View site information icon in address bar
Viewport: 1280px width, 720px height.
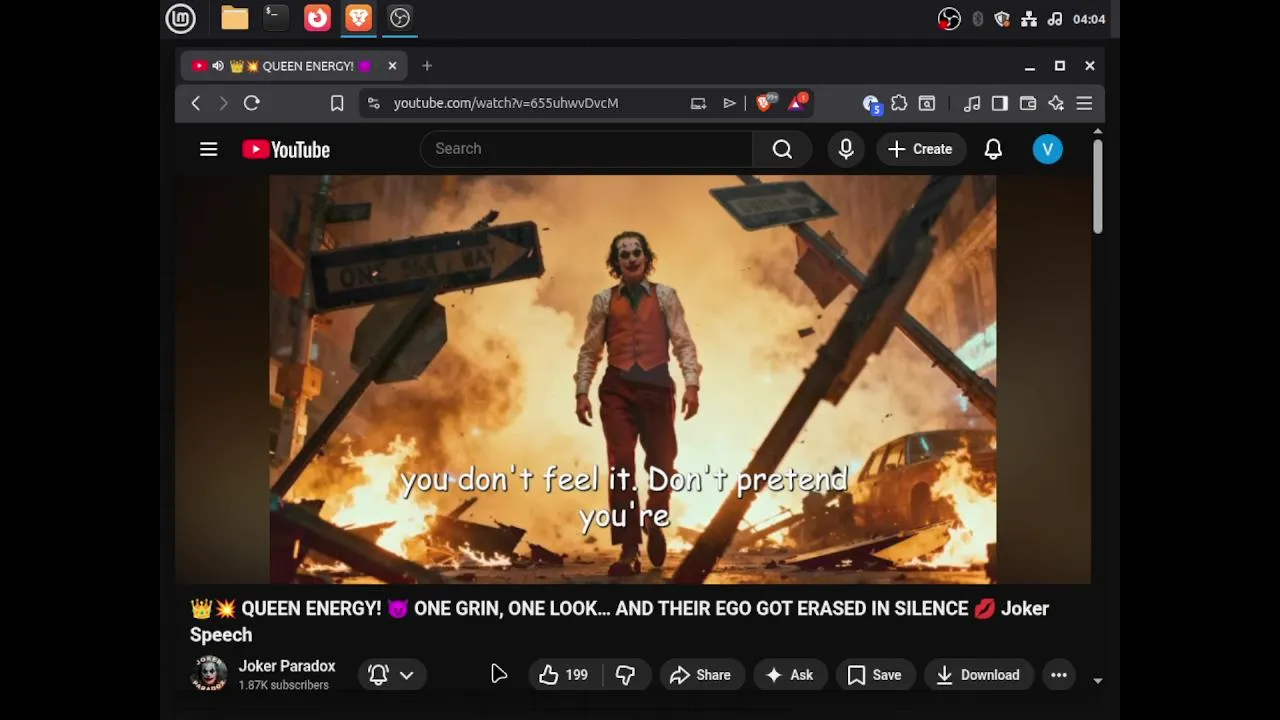click(x=373, y=103)
